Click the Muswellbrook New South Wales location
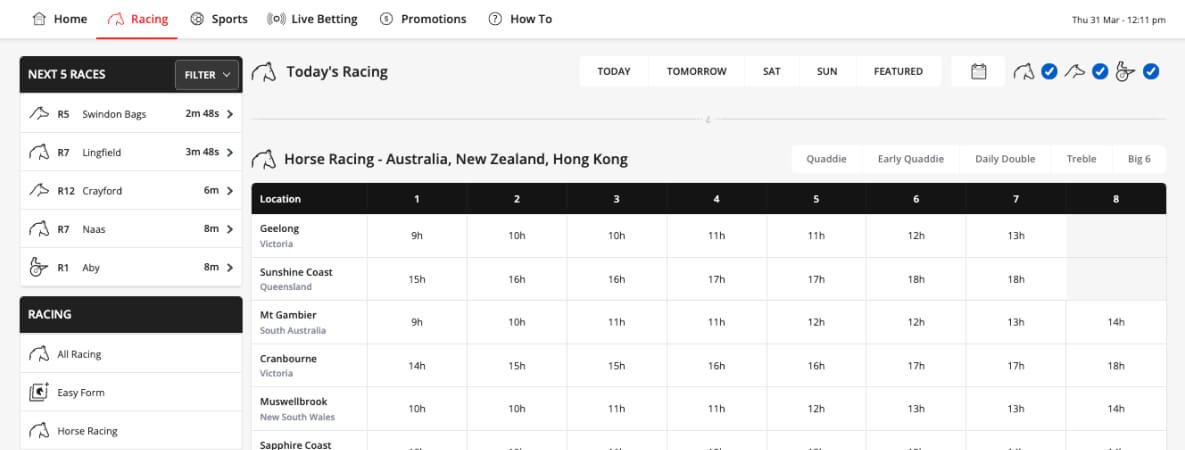Viewport: 1185px width, 450px height. [x=309, y=408]
